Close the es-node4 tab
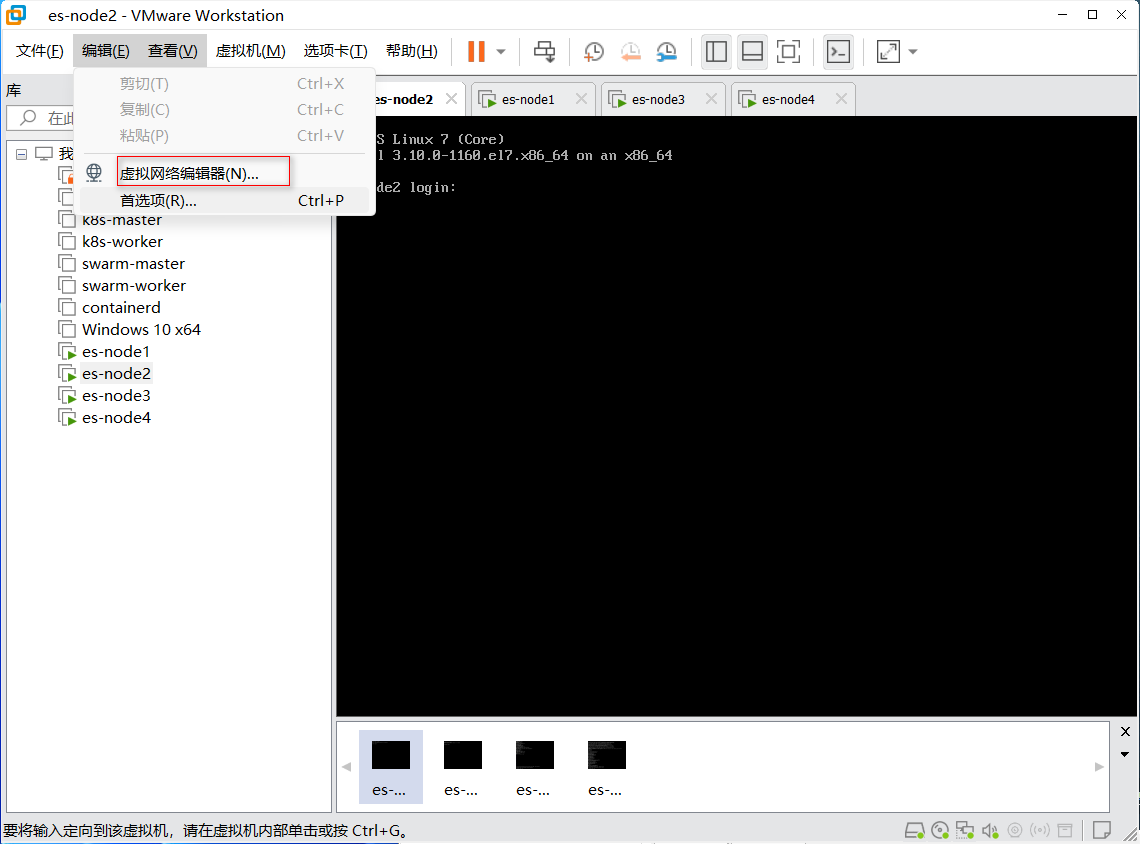The height and width of the screenshot is (844, 1140). point(841,99)
